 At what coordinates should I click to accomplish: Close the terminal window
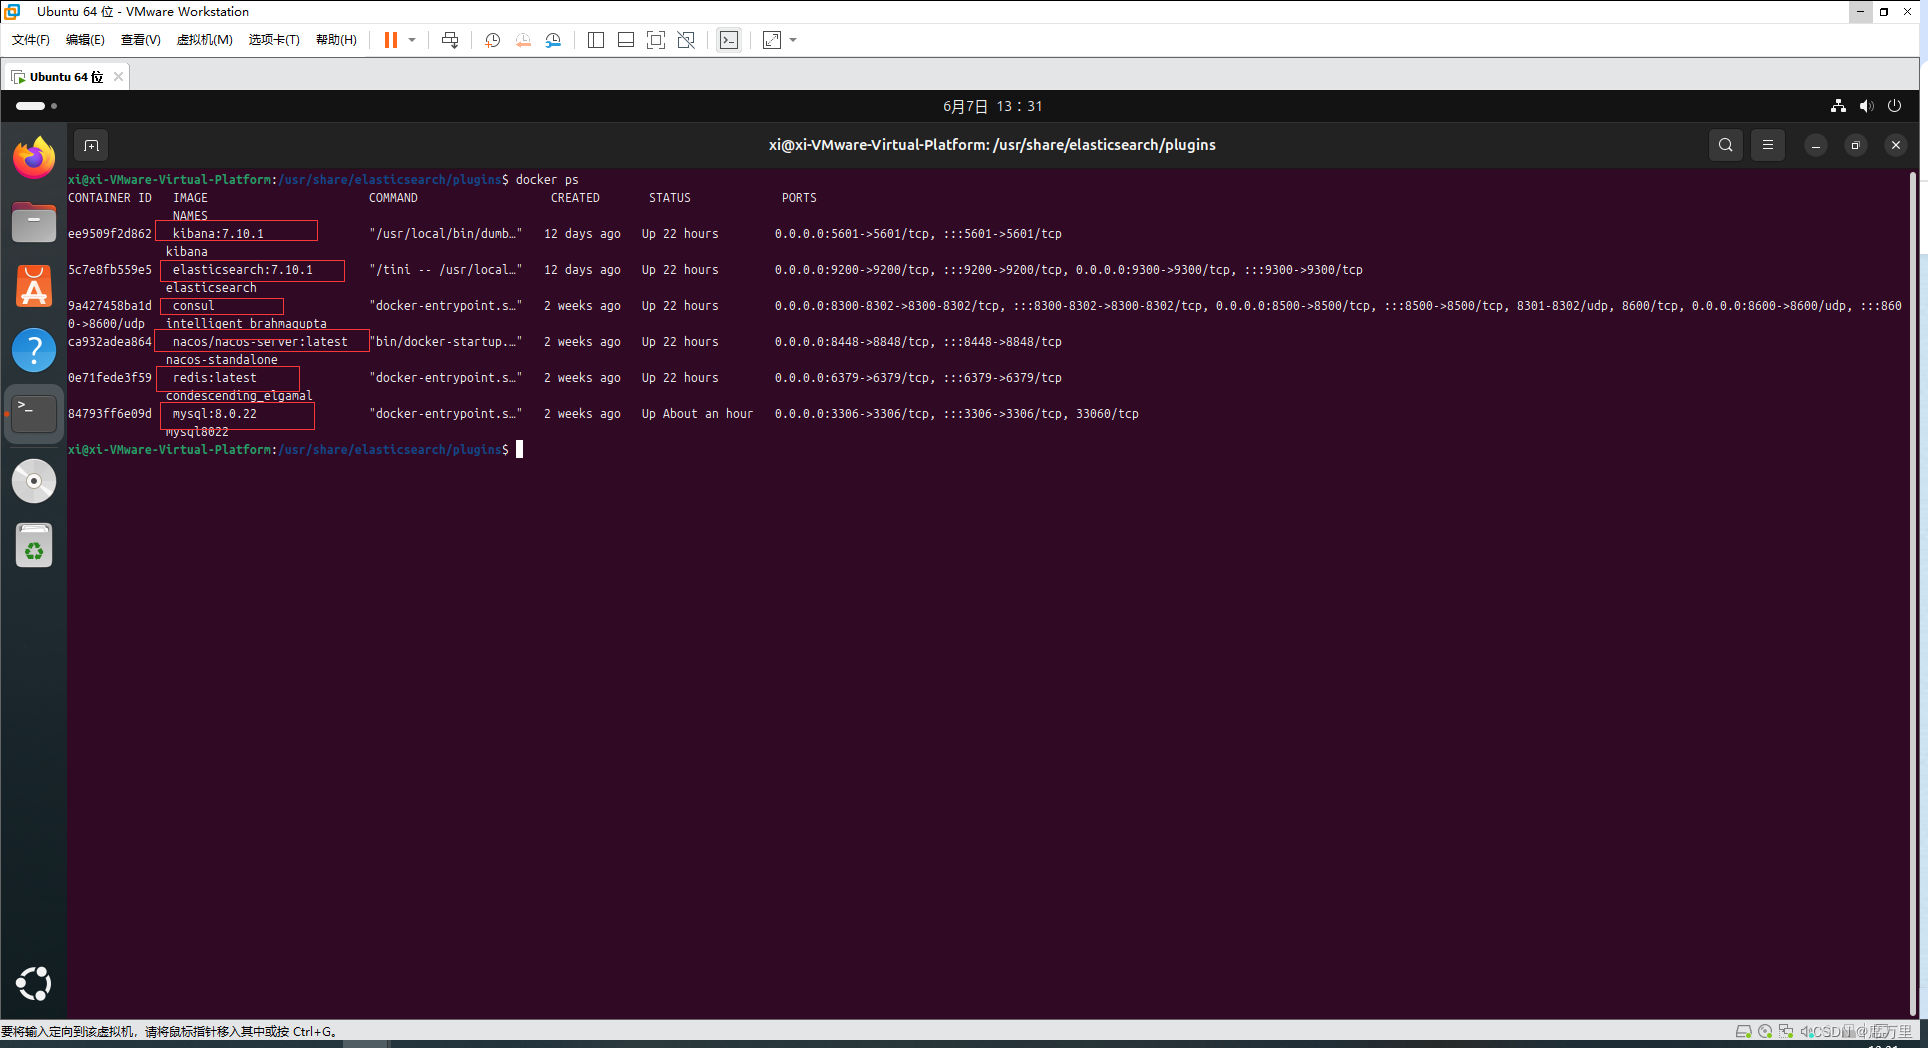pos(1896,145)
